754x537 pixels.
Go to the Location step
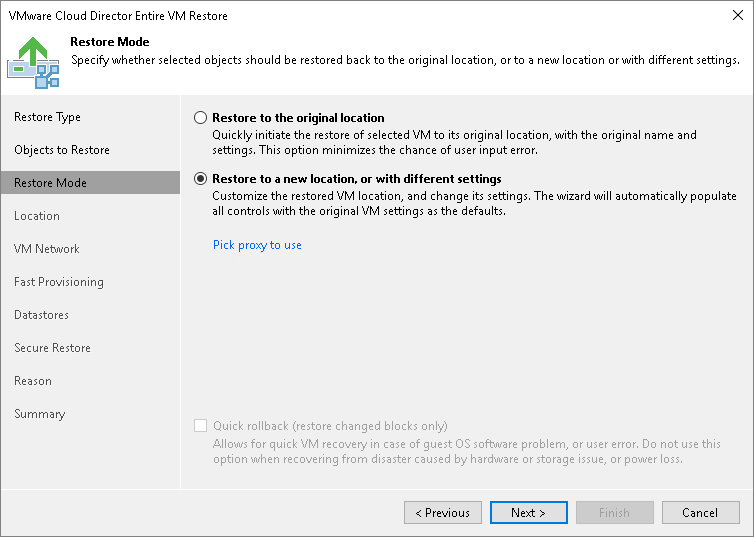coord(37,216)
